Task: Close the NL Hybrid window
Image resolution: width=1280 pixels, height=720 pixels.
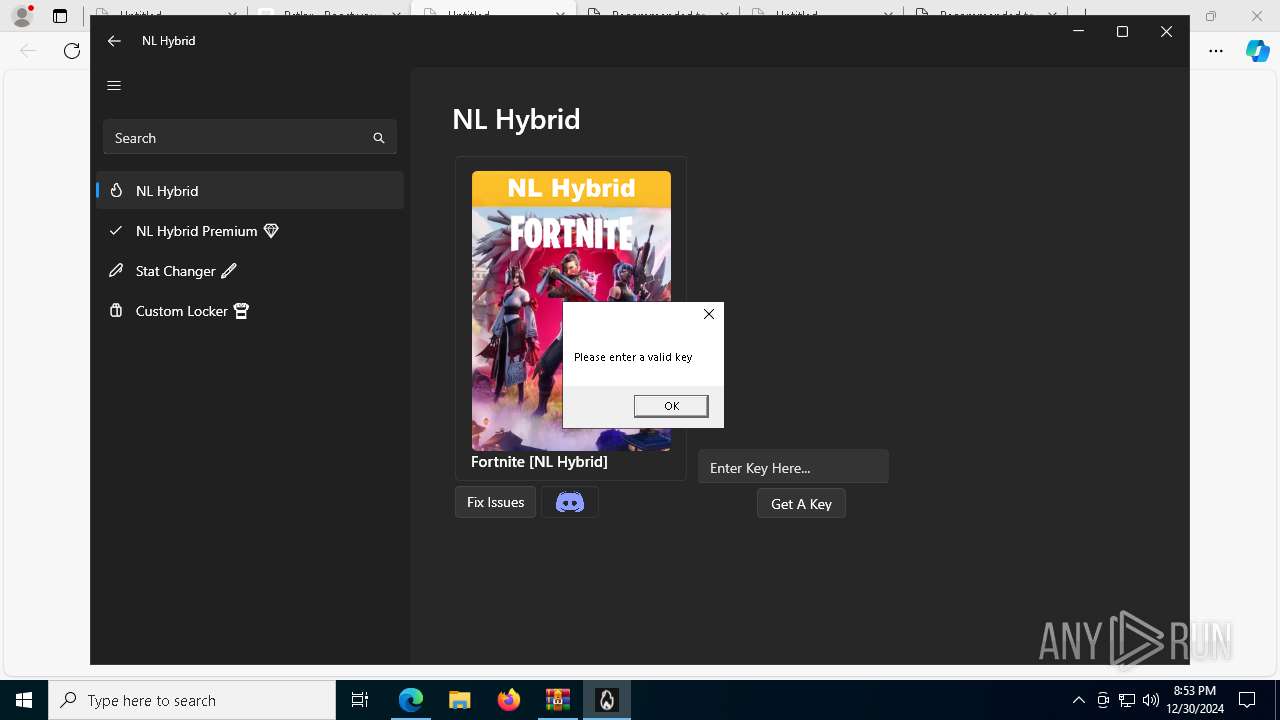Action: (x=1166, y=32)
